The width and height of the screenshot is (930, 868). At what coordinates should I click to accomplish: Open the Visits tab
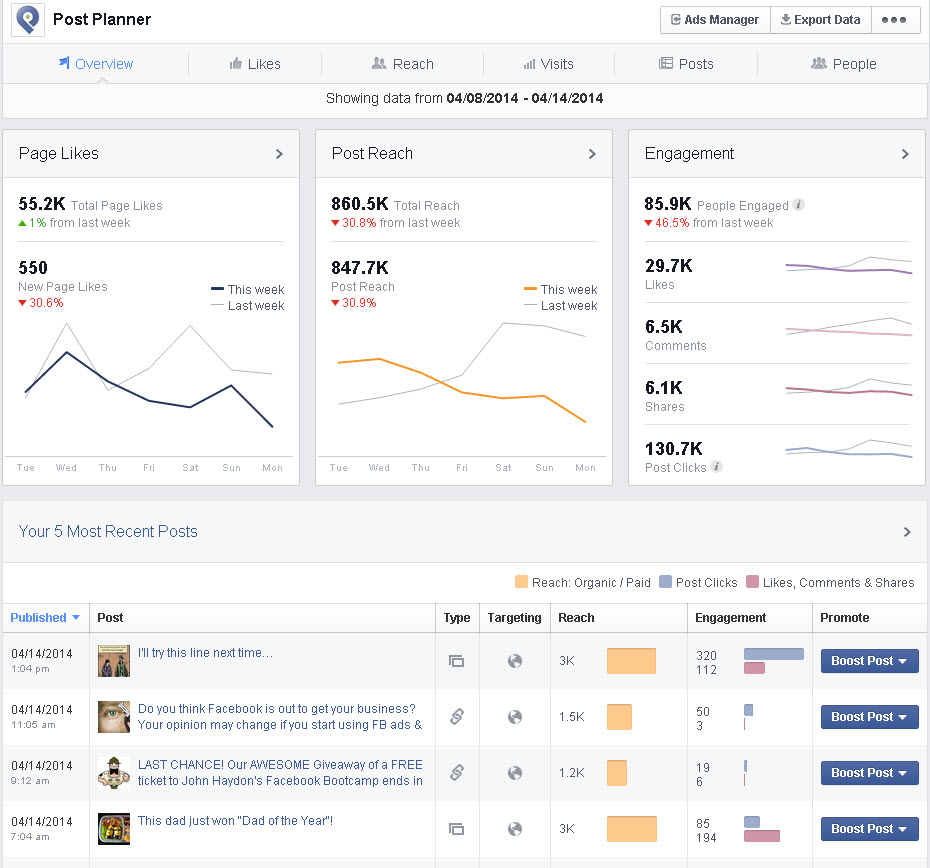click(549, 63)
